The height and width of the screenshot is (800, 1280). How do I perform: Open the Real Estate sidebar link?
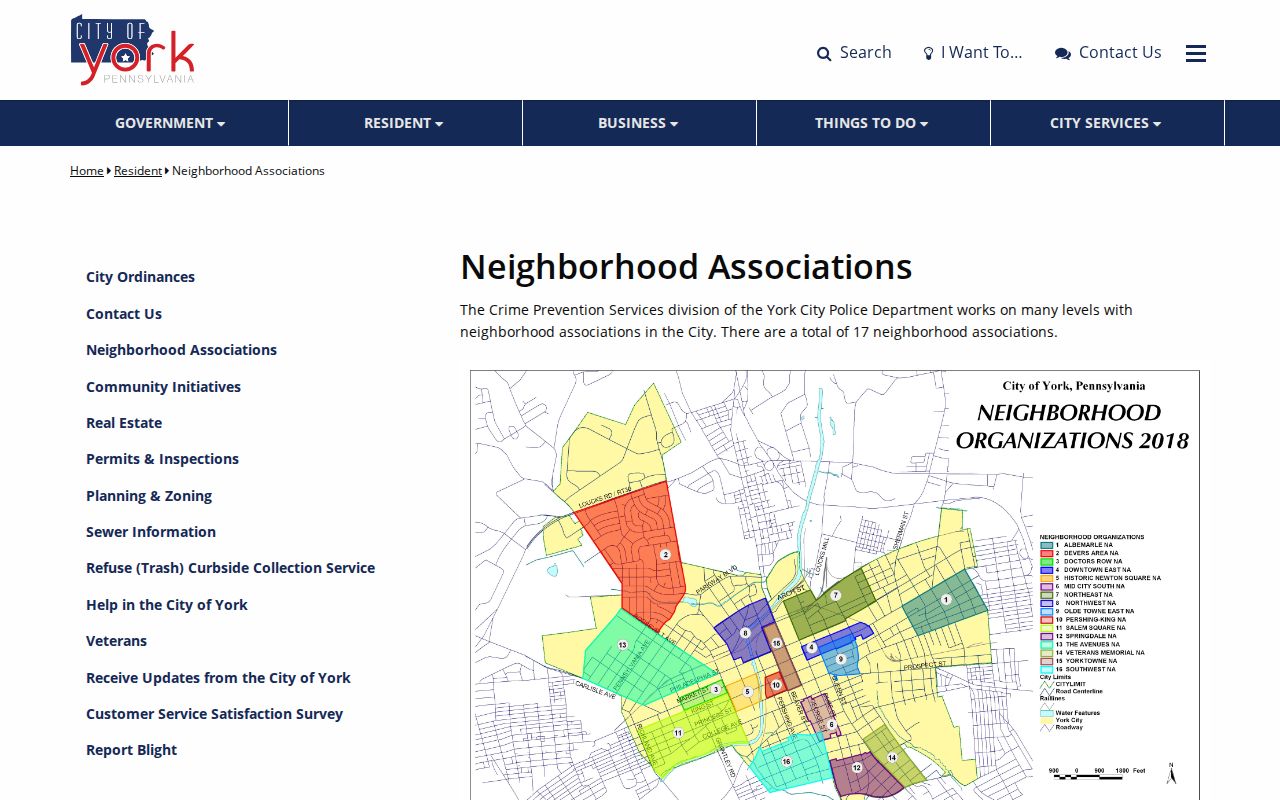click(124, 423)
